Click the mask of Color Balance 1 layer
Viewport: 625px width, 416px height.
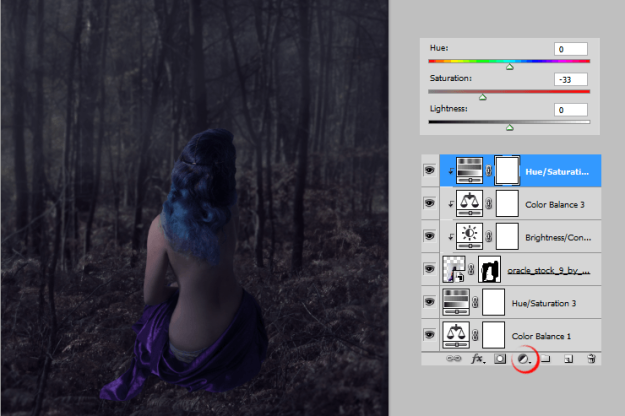click(x=493, y=336)
